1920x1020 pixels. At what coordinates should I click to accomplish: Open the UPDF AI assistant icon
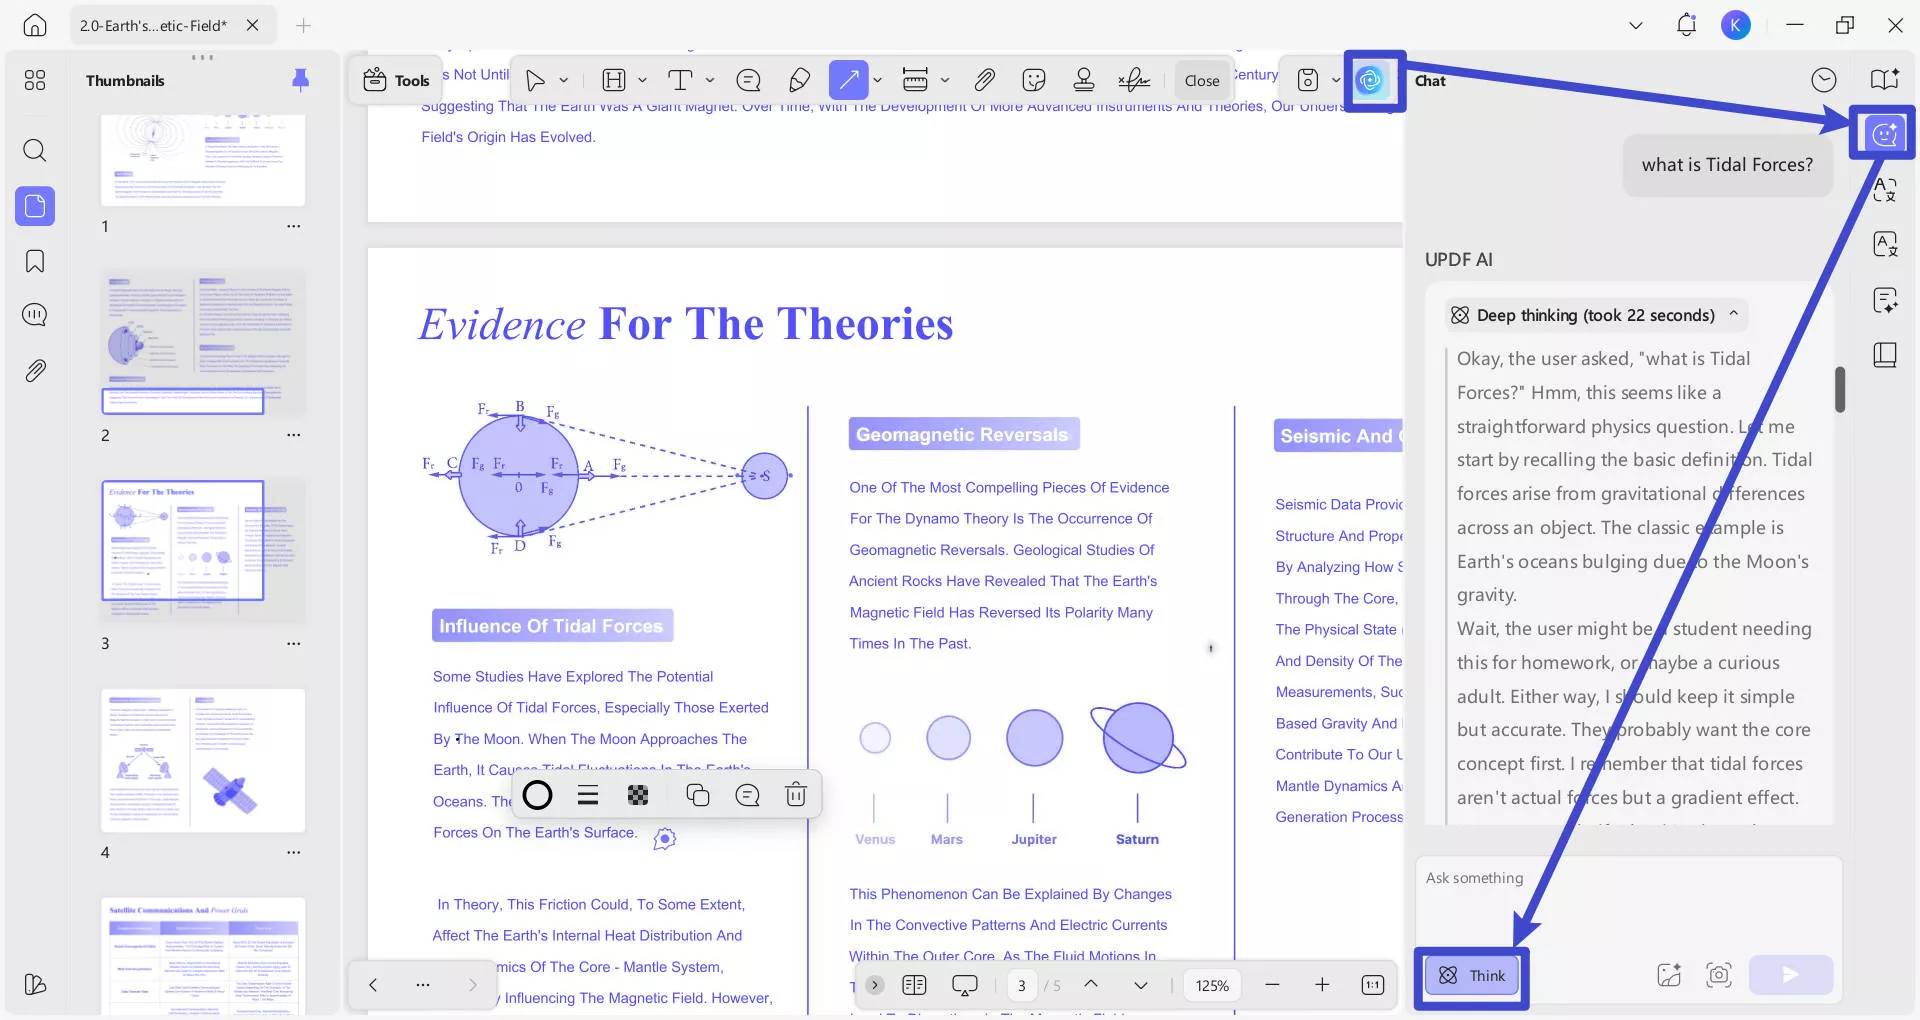click(1370, 80)
